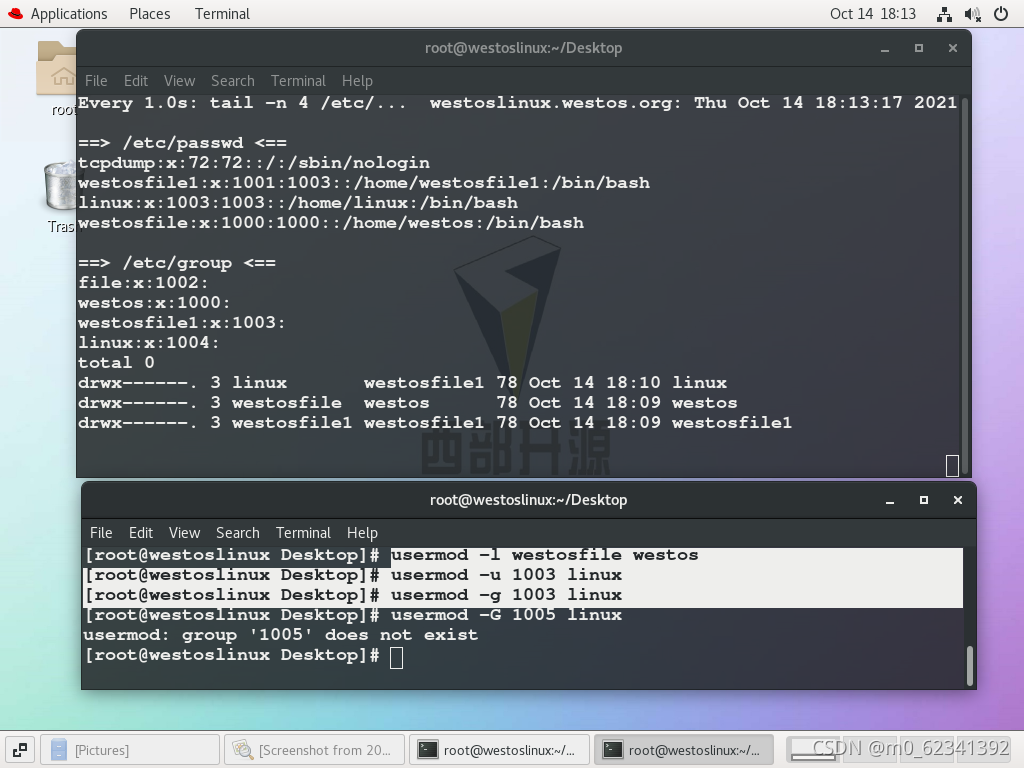The image size is (1024, 768).
Task: Open the File menu in the front terminal
Action: tap(101, 532)
